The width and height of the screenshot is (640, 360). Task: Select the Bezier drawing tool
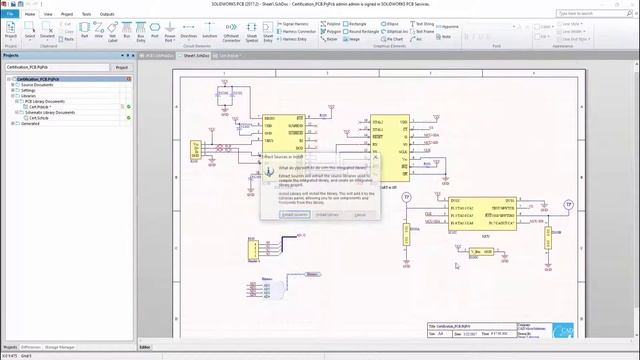(329, 39)
